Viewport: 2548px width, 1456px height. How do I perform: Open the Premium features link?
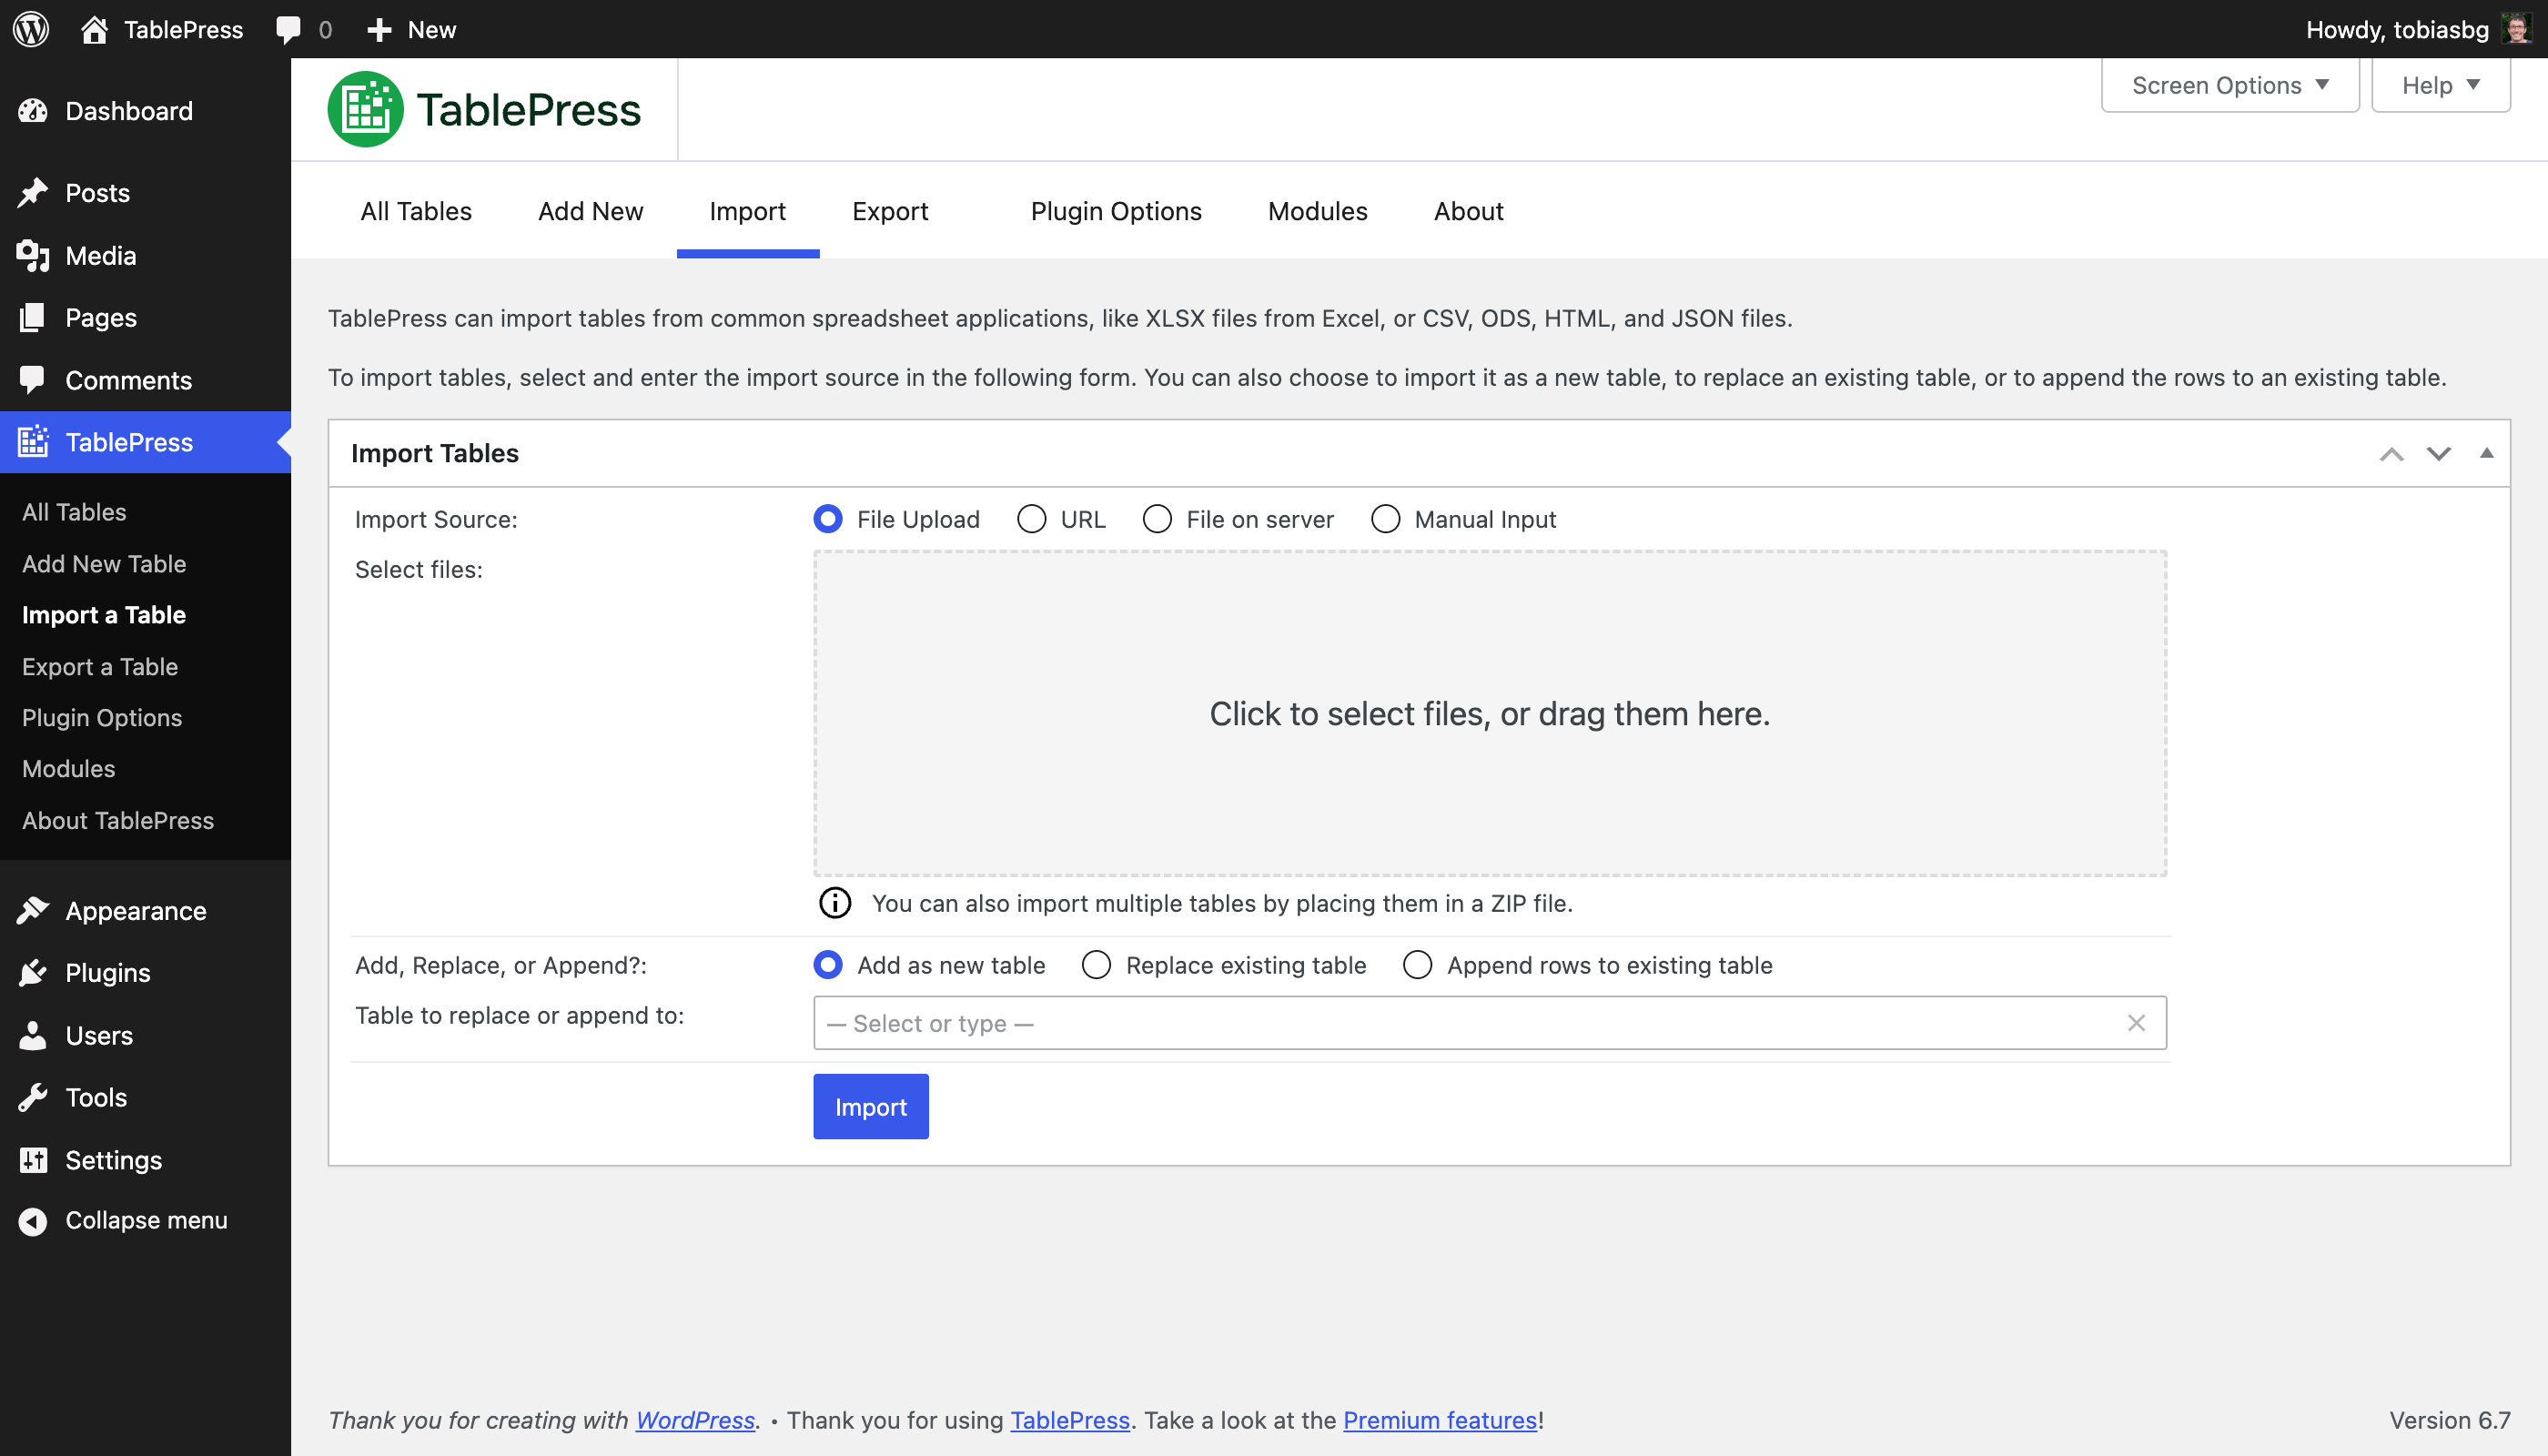1439,1420
